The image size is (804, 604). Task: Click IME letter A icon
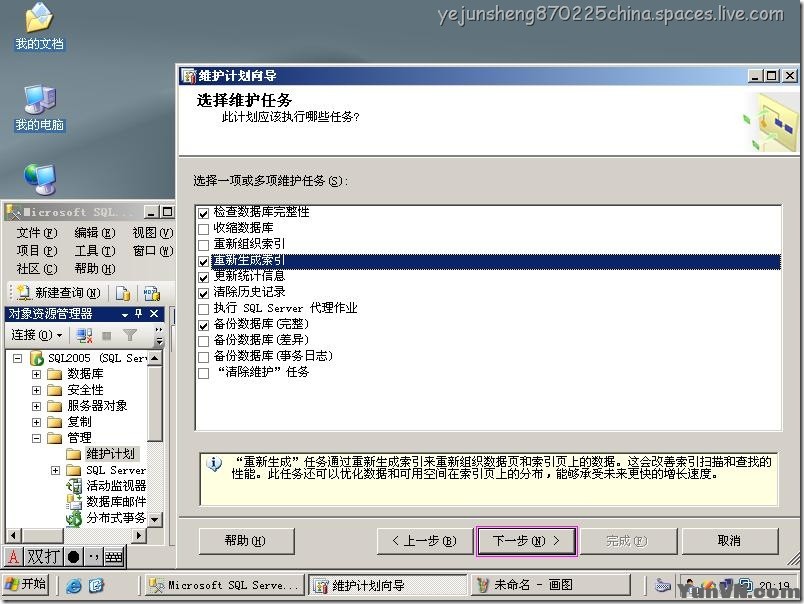pyautogui.click(x=13, y=557)
